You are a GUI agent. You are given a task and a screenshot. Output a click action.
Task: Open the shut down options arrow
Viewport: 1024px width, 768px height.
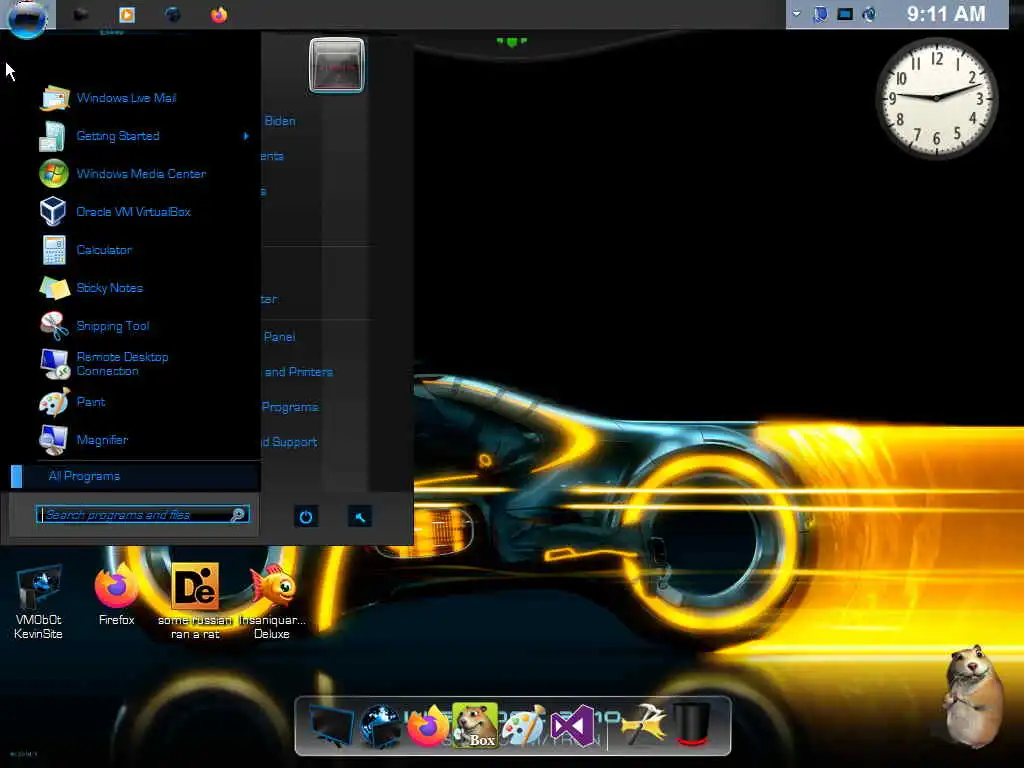(360, 517)
